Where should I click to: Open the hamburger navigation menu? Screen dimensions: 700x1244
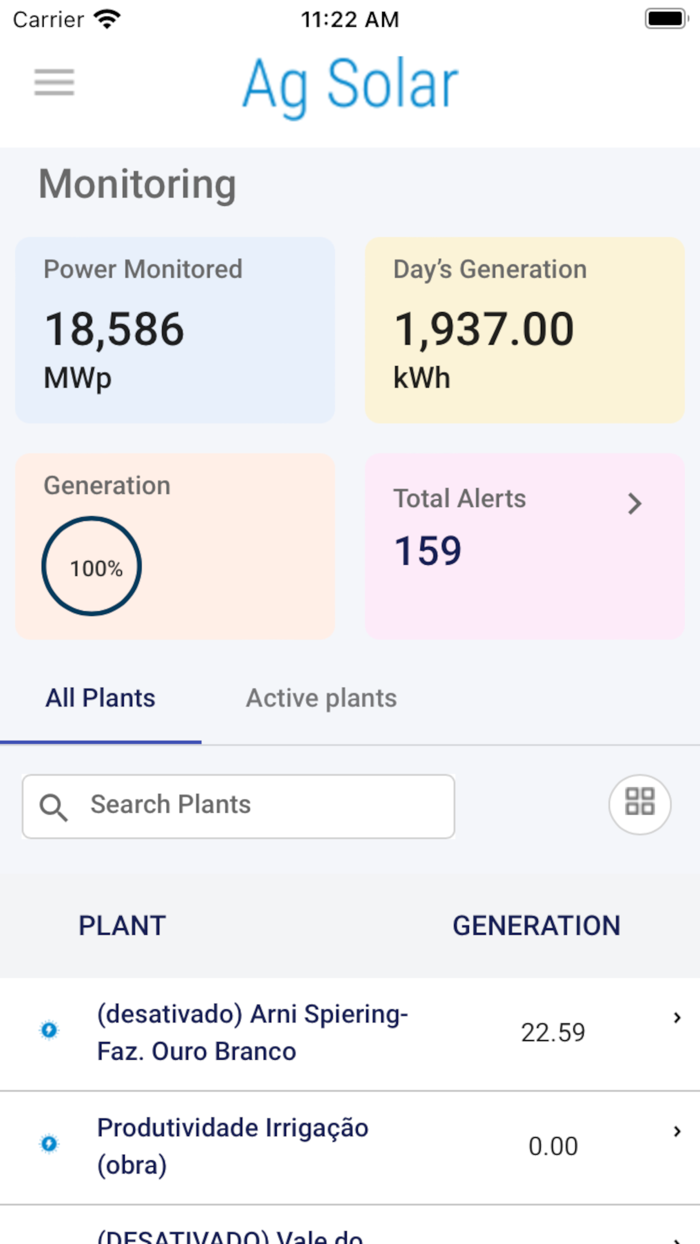pyautogui.click(x=54, y=82)
